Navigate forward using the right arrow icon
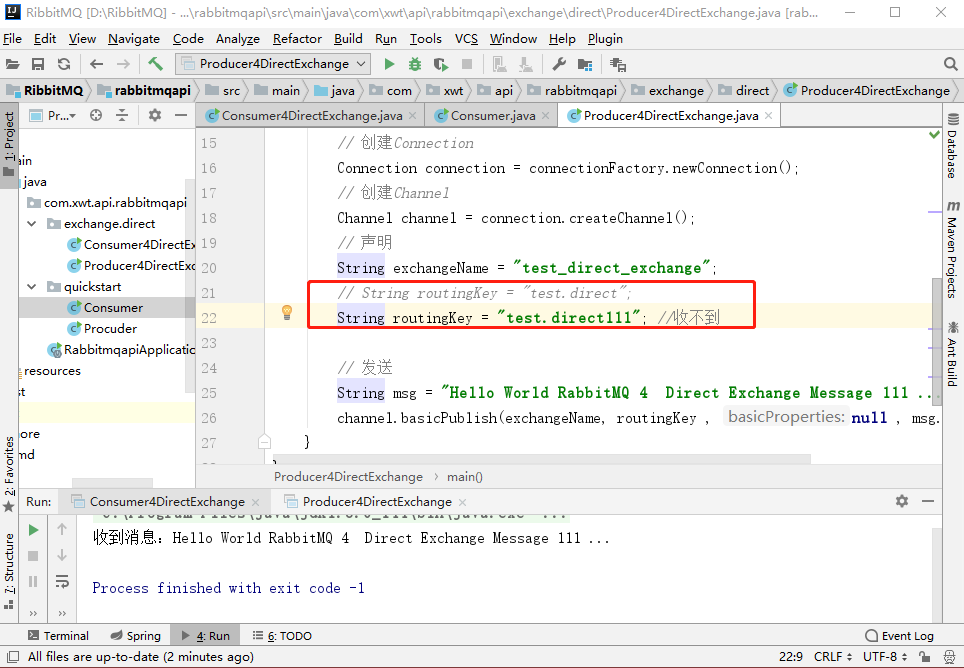 tap(123, 64)
